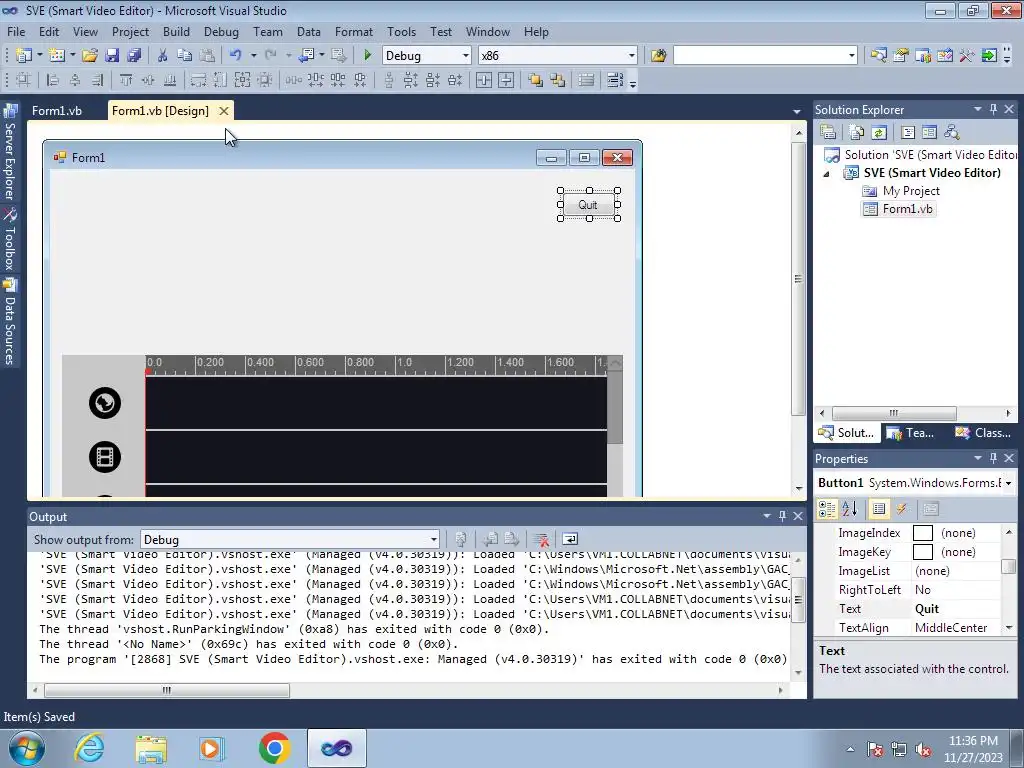Screen dimensions: 1024x768
Task: Click Send to Back layout icon
Action: coord(558,80)
